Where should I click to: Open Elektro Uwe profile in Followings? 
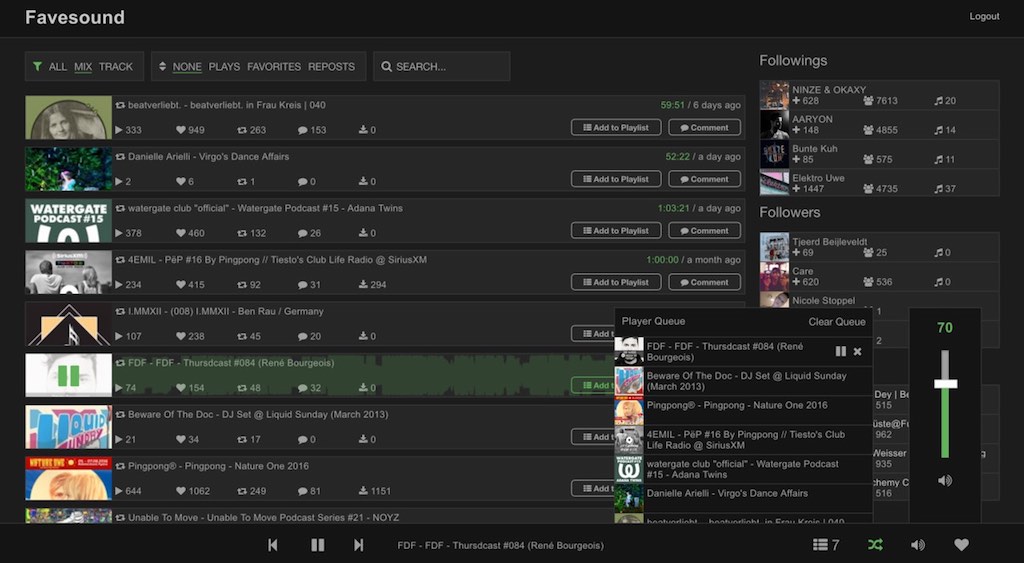[818, 178]
